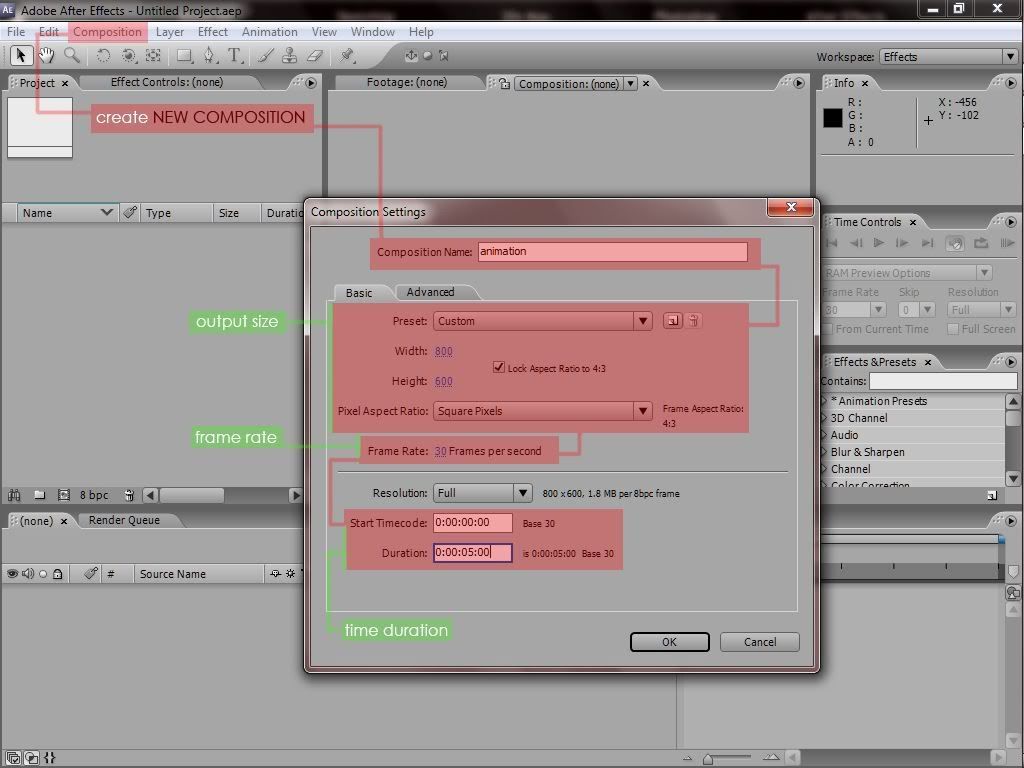
Task: Click the Composition Name input field
Action: click(613, 252)
